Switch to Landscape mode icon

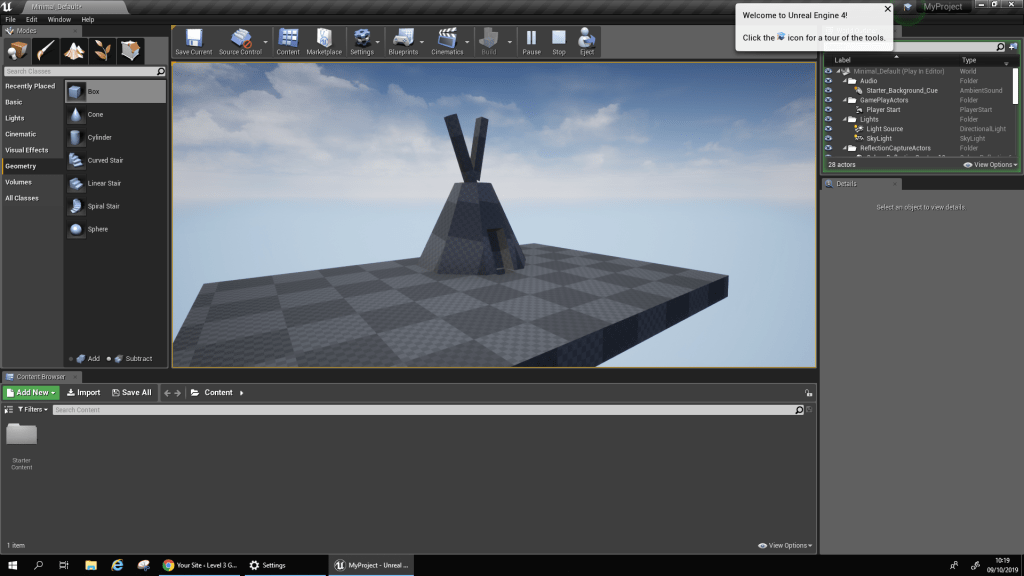(74, 51)
